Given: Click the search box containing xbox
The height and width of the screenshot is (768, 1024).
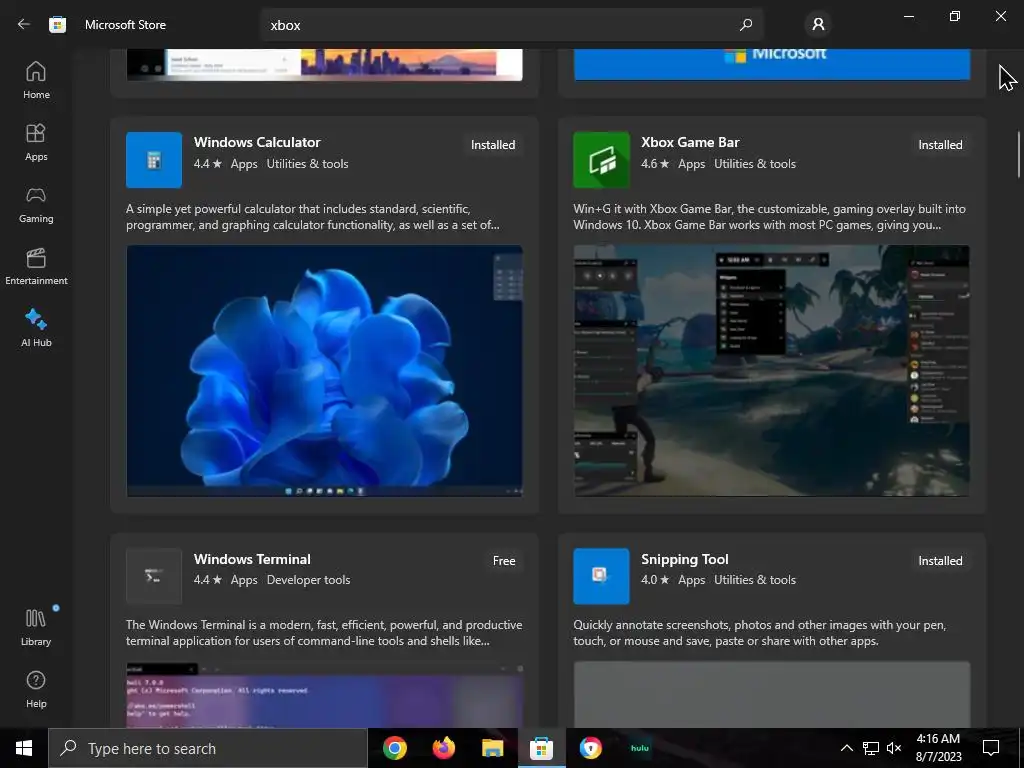Looking at the screenshot, I should 511,25.
